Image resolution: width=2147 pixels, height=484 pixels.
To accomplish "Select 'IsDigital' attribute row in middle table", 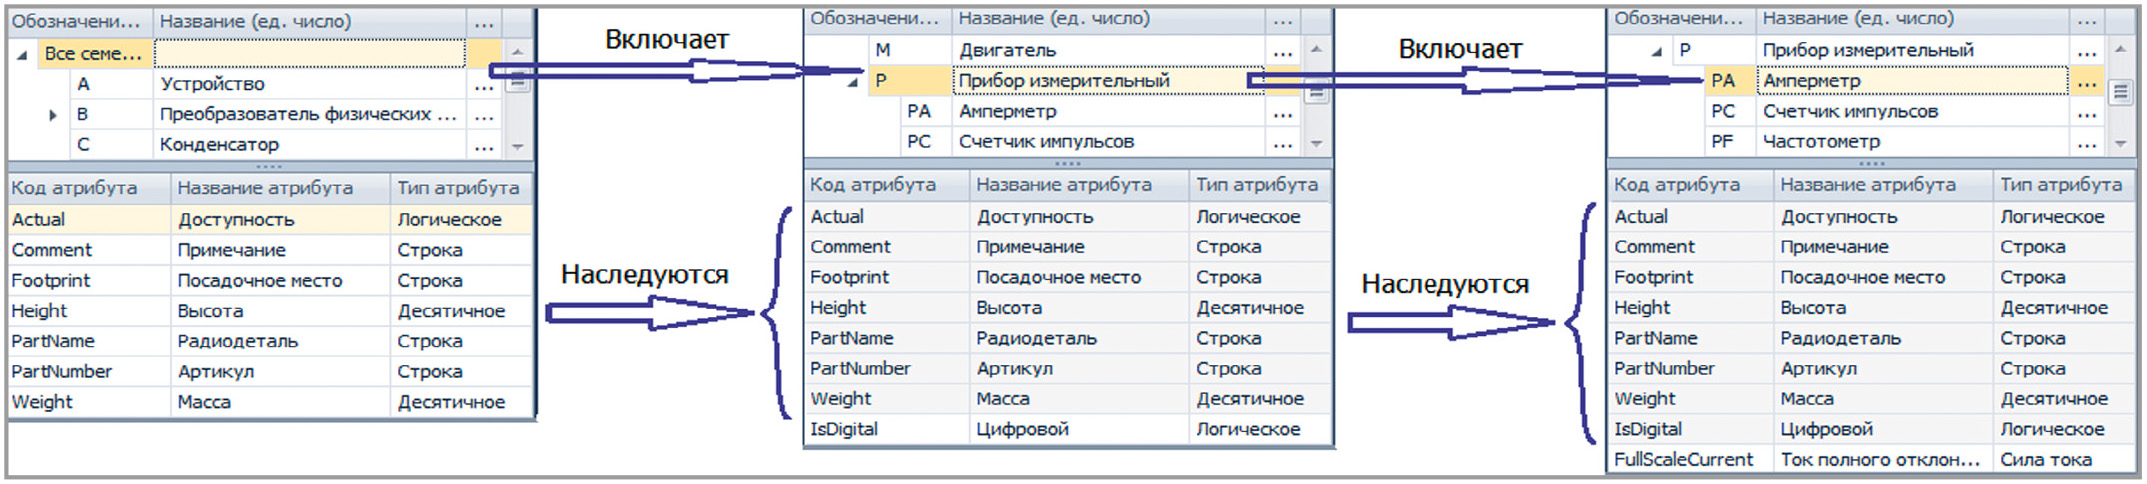I will tap(1068, 430).
